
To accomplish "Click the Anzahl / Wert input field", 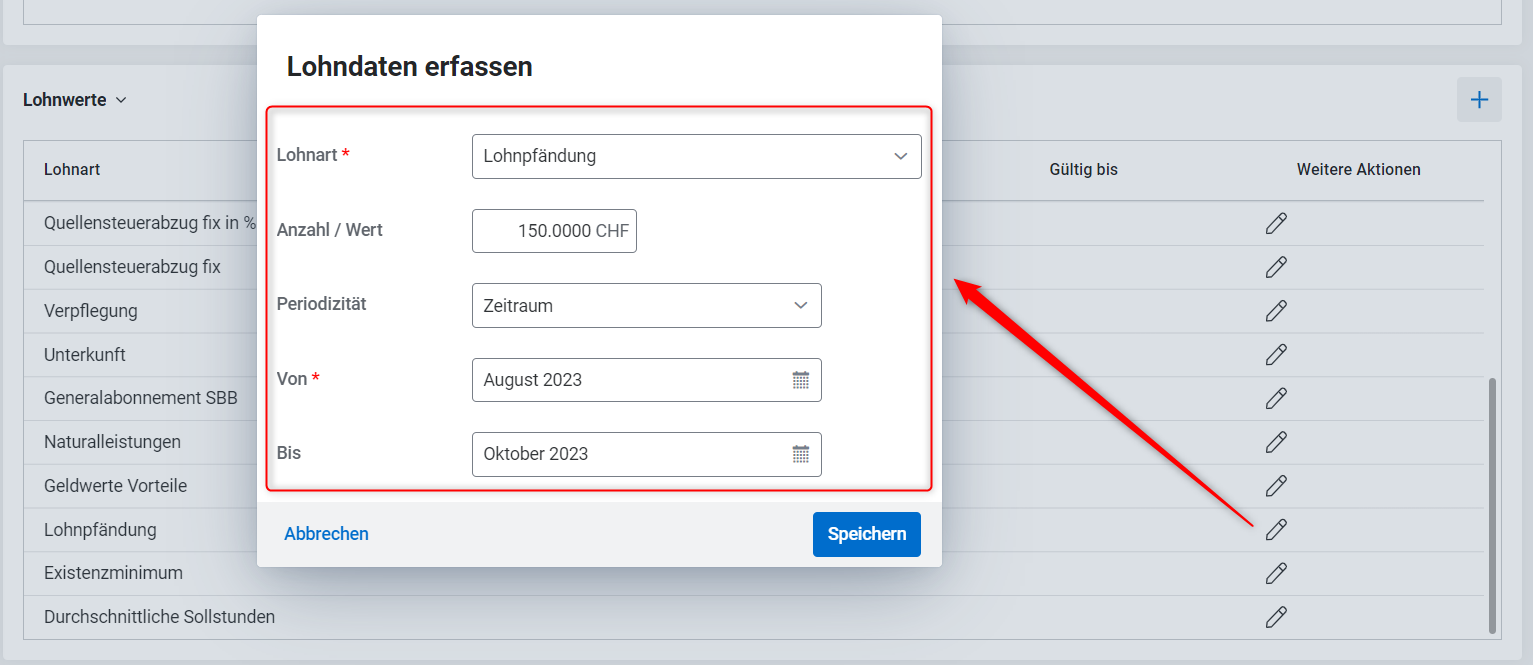I will pyautogui.click(x=554, y=231).
